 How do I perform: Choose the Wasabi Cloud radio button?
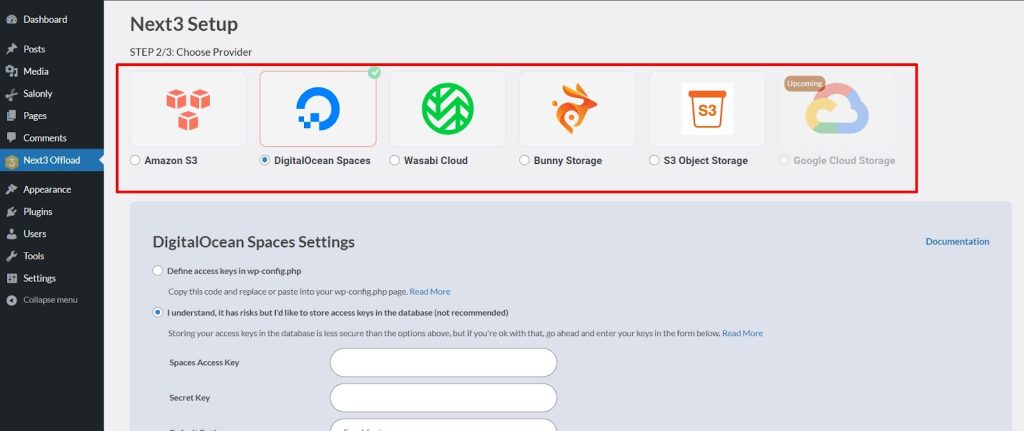pyautogui.click(x=394, y=160)
